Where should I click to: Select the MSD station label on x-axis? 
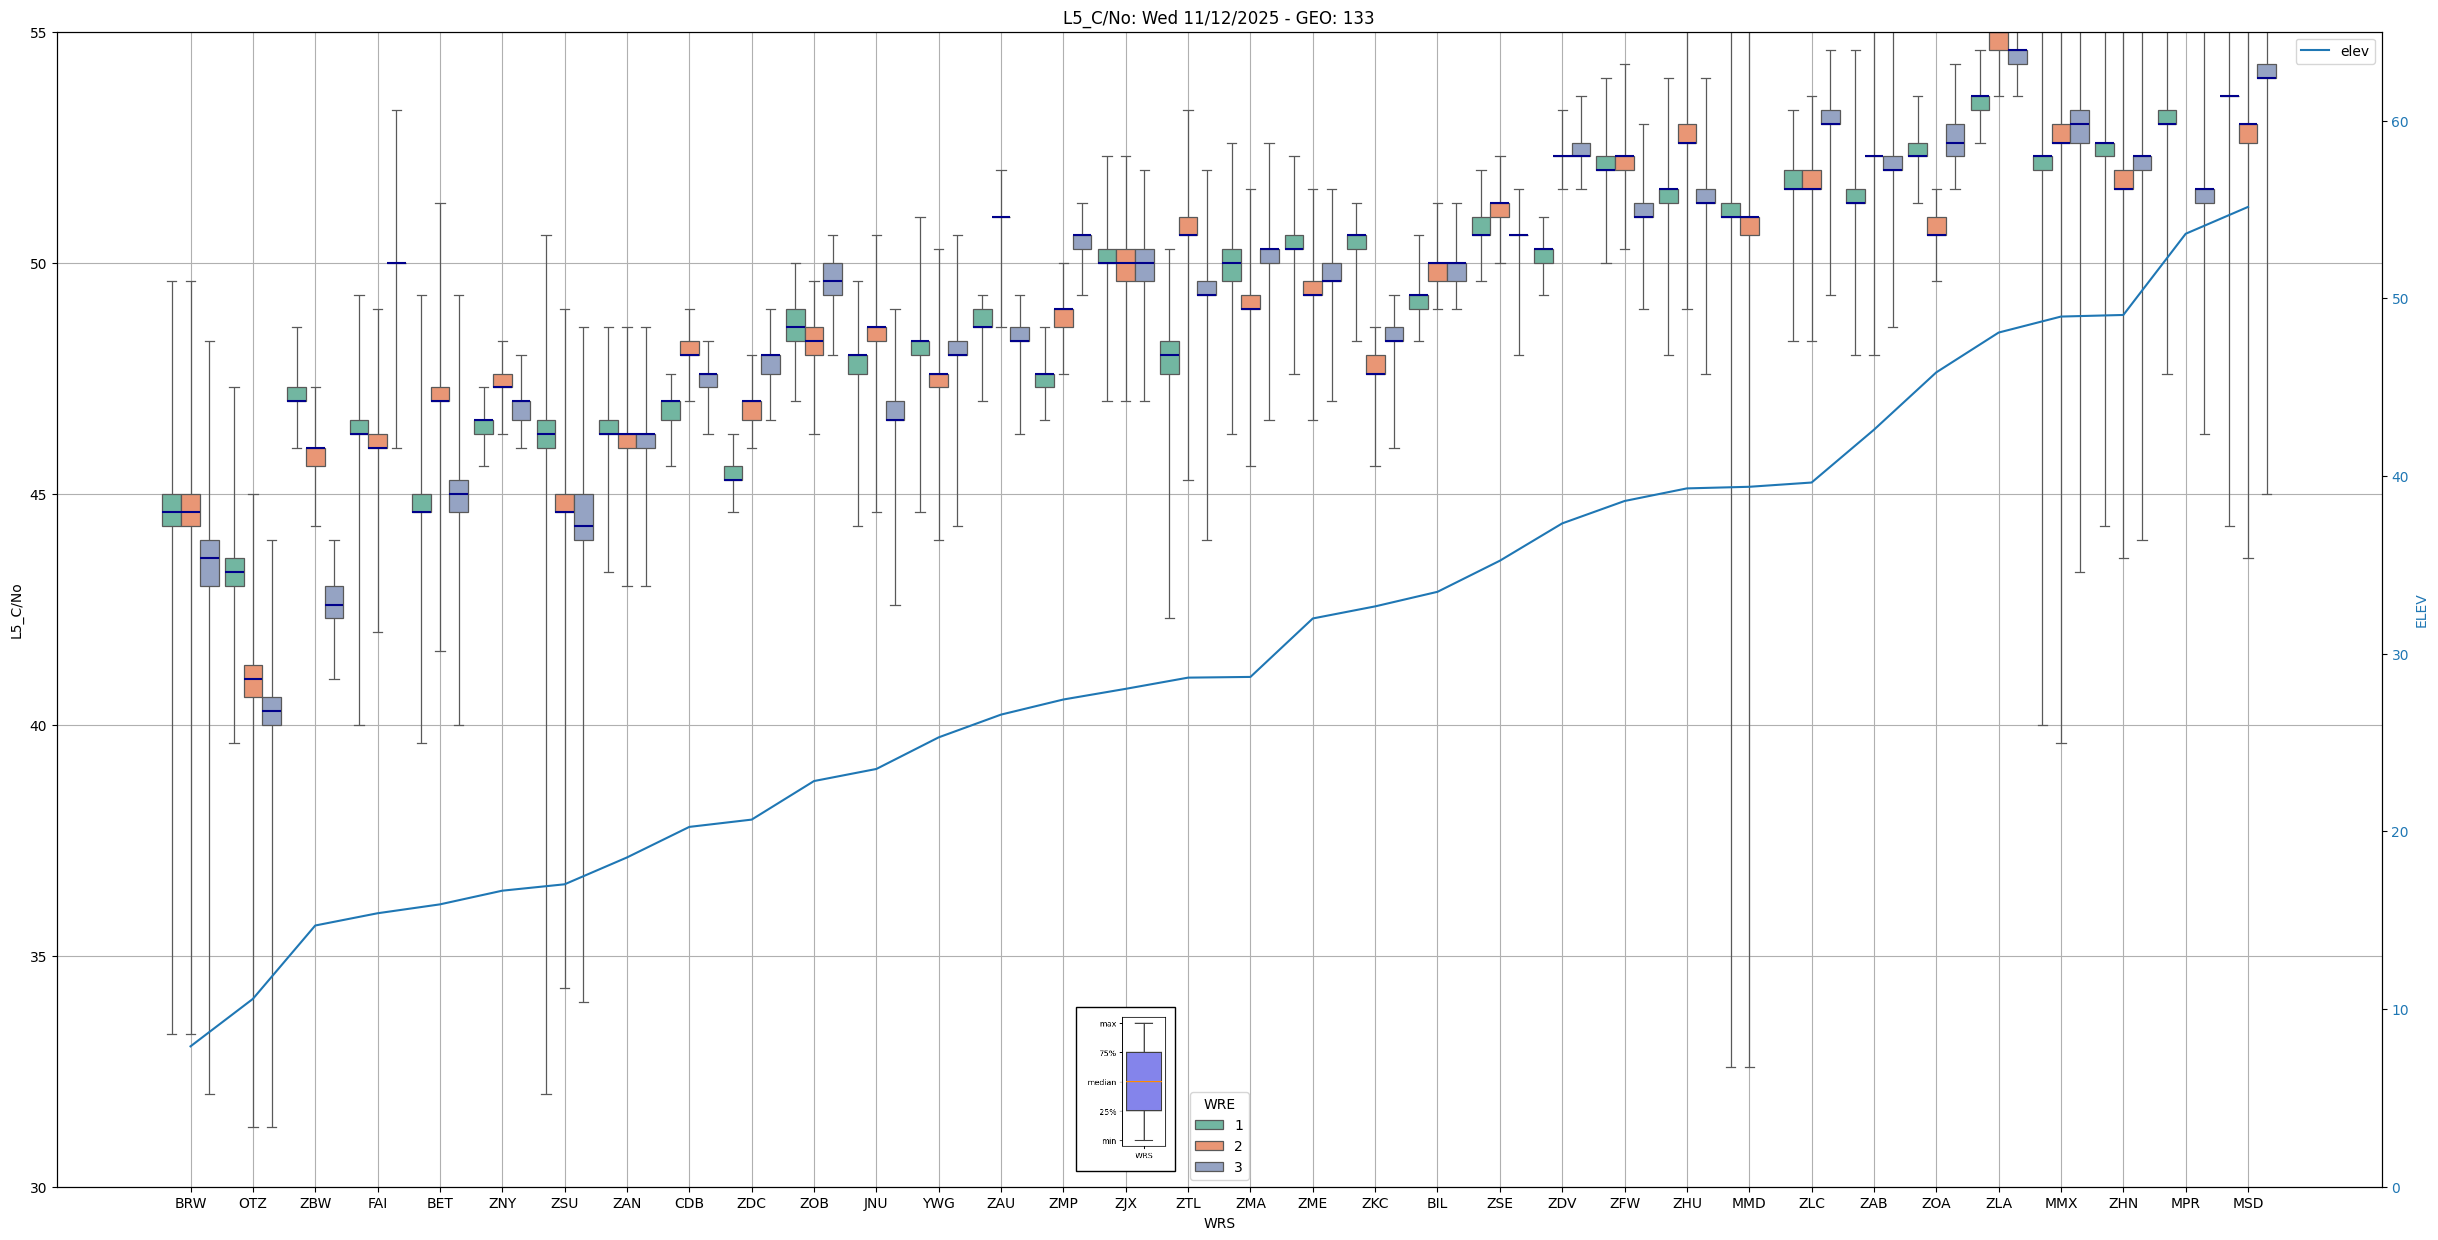click(2247, 1203)
